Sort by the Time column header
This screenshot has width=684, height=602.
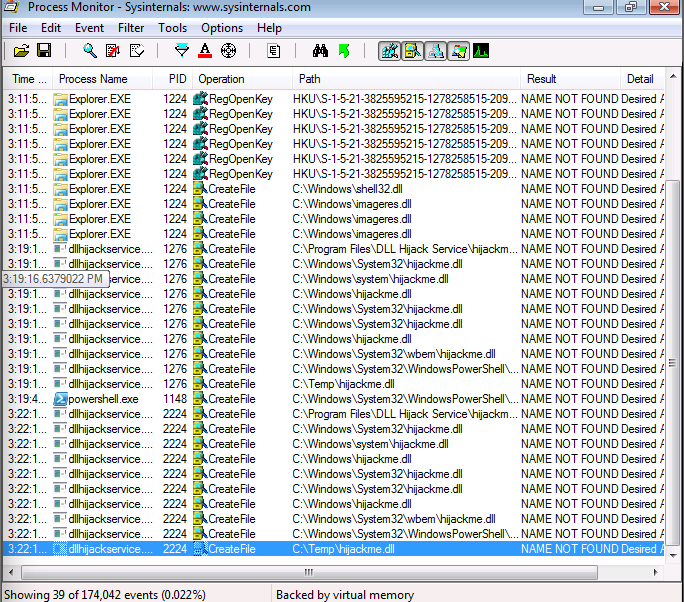(x=28, y=79)
